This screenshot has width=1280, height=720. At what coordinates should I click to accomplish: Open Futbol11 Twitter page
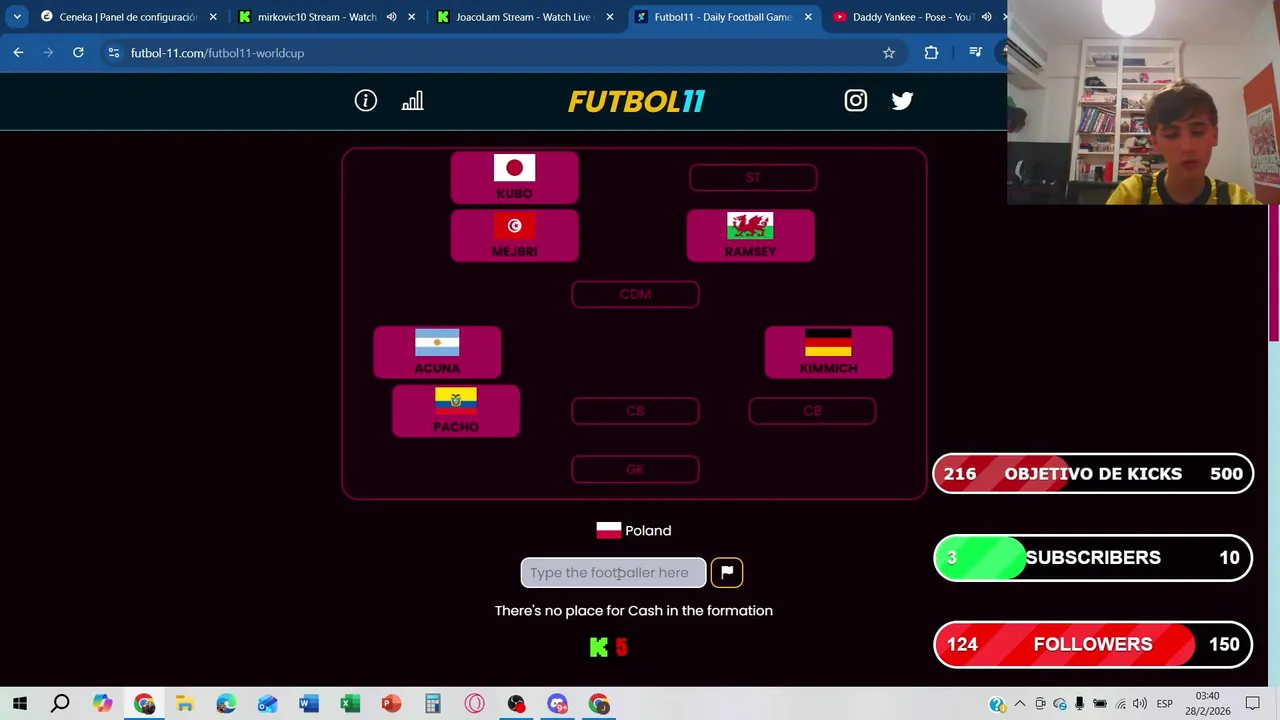[x=902, y=100]
